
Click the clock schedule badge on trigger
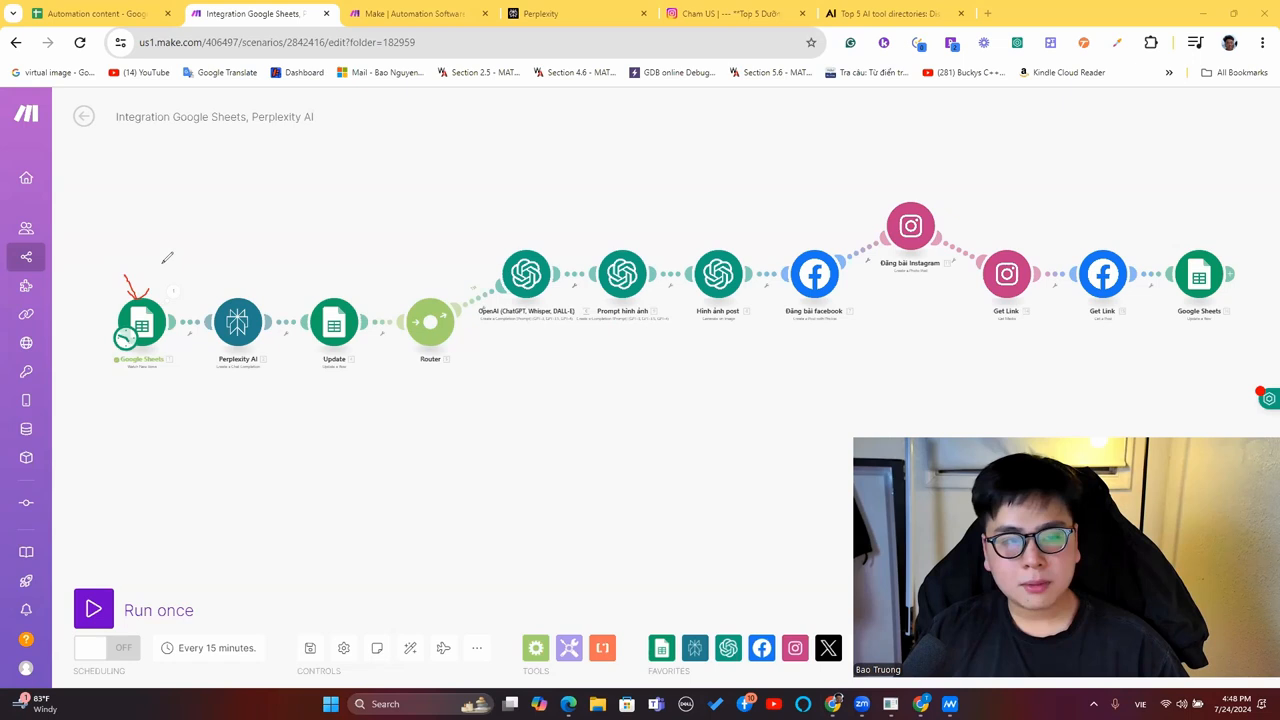125,339
